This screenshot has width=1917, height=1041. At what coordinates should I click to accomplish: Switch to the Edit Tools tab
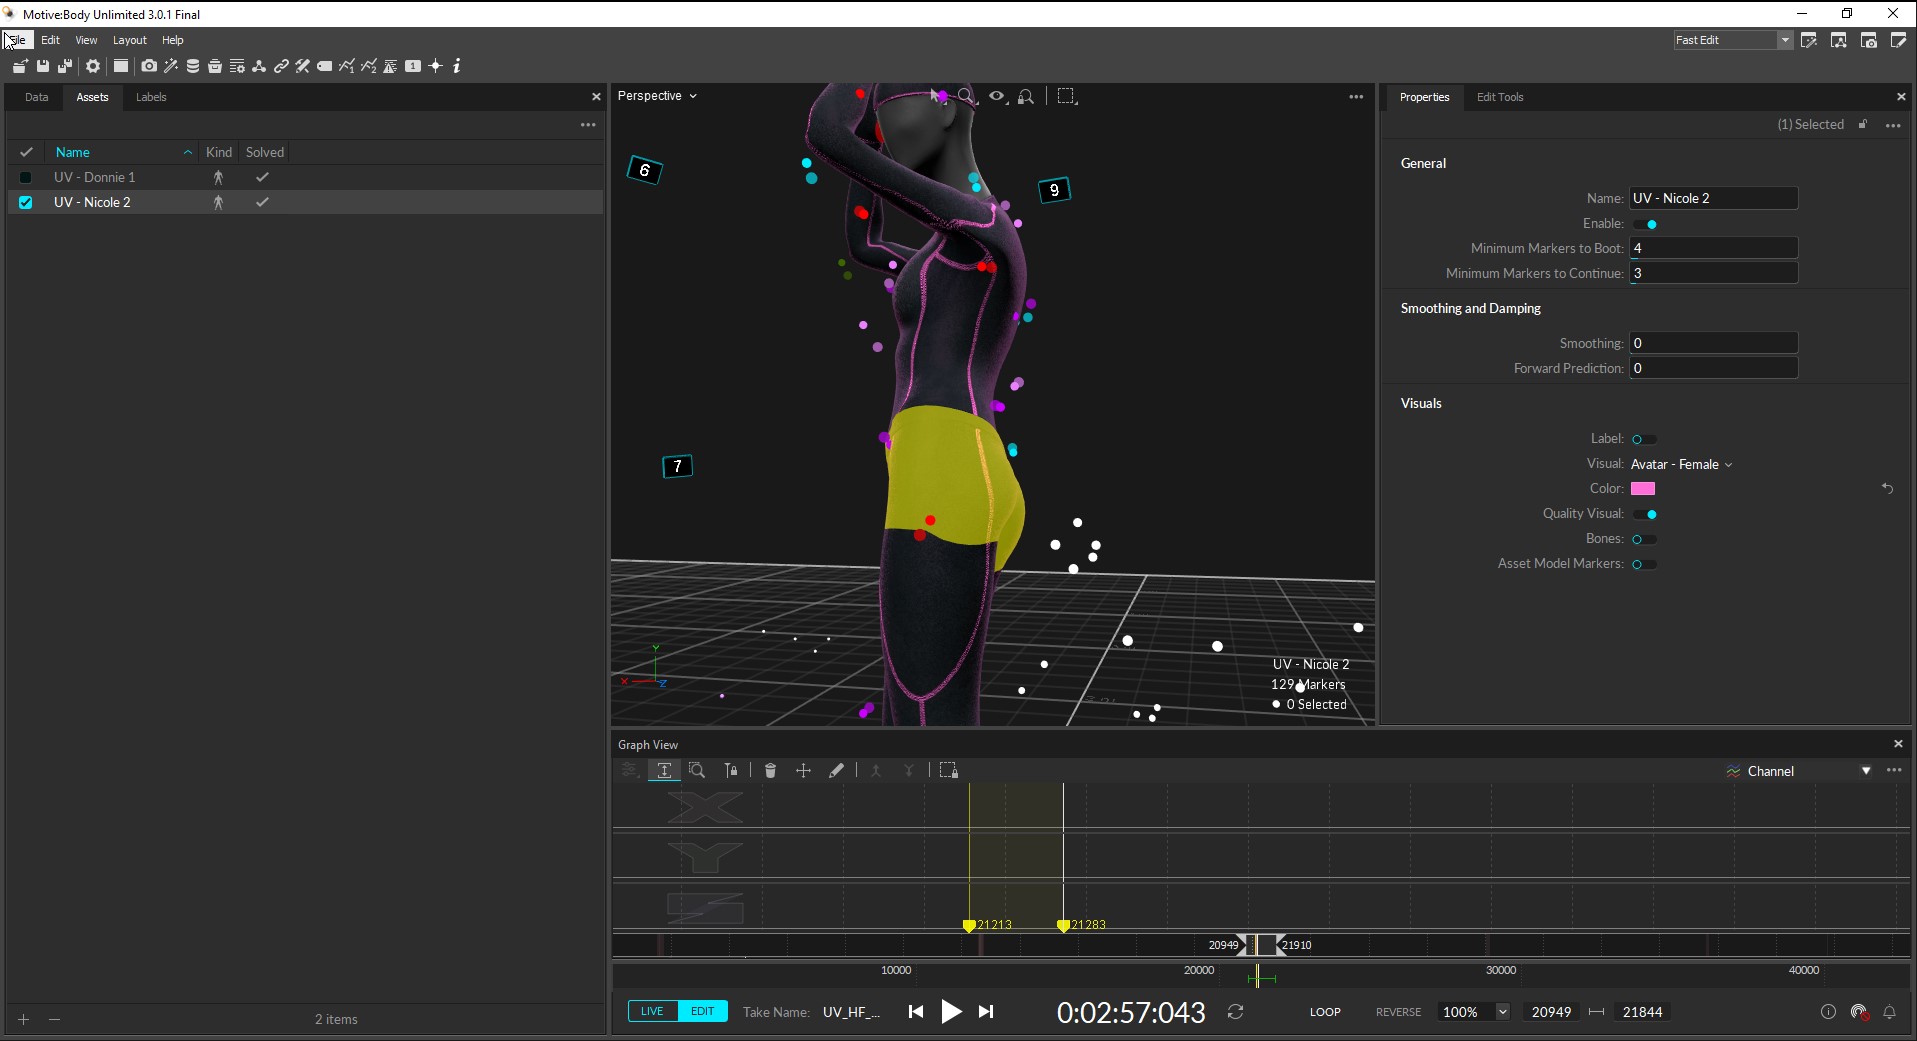[x=1500, y=97]
